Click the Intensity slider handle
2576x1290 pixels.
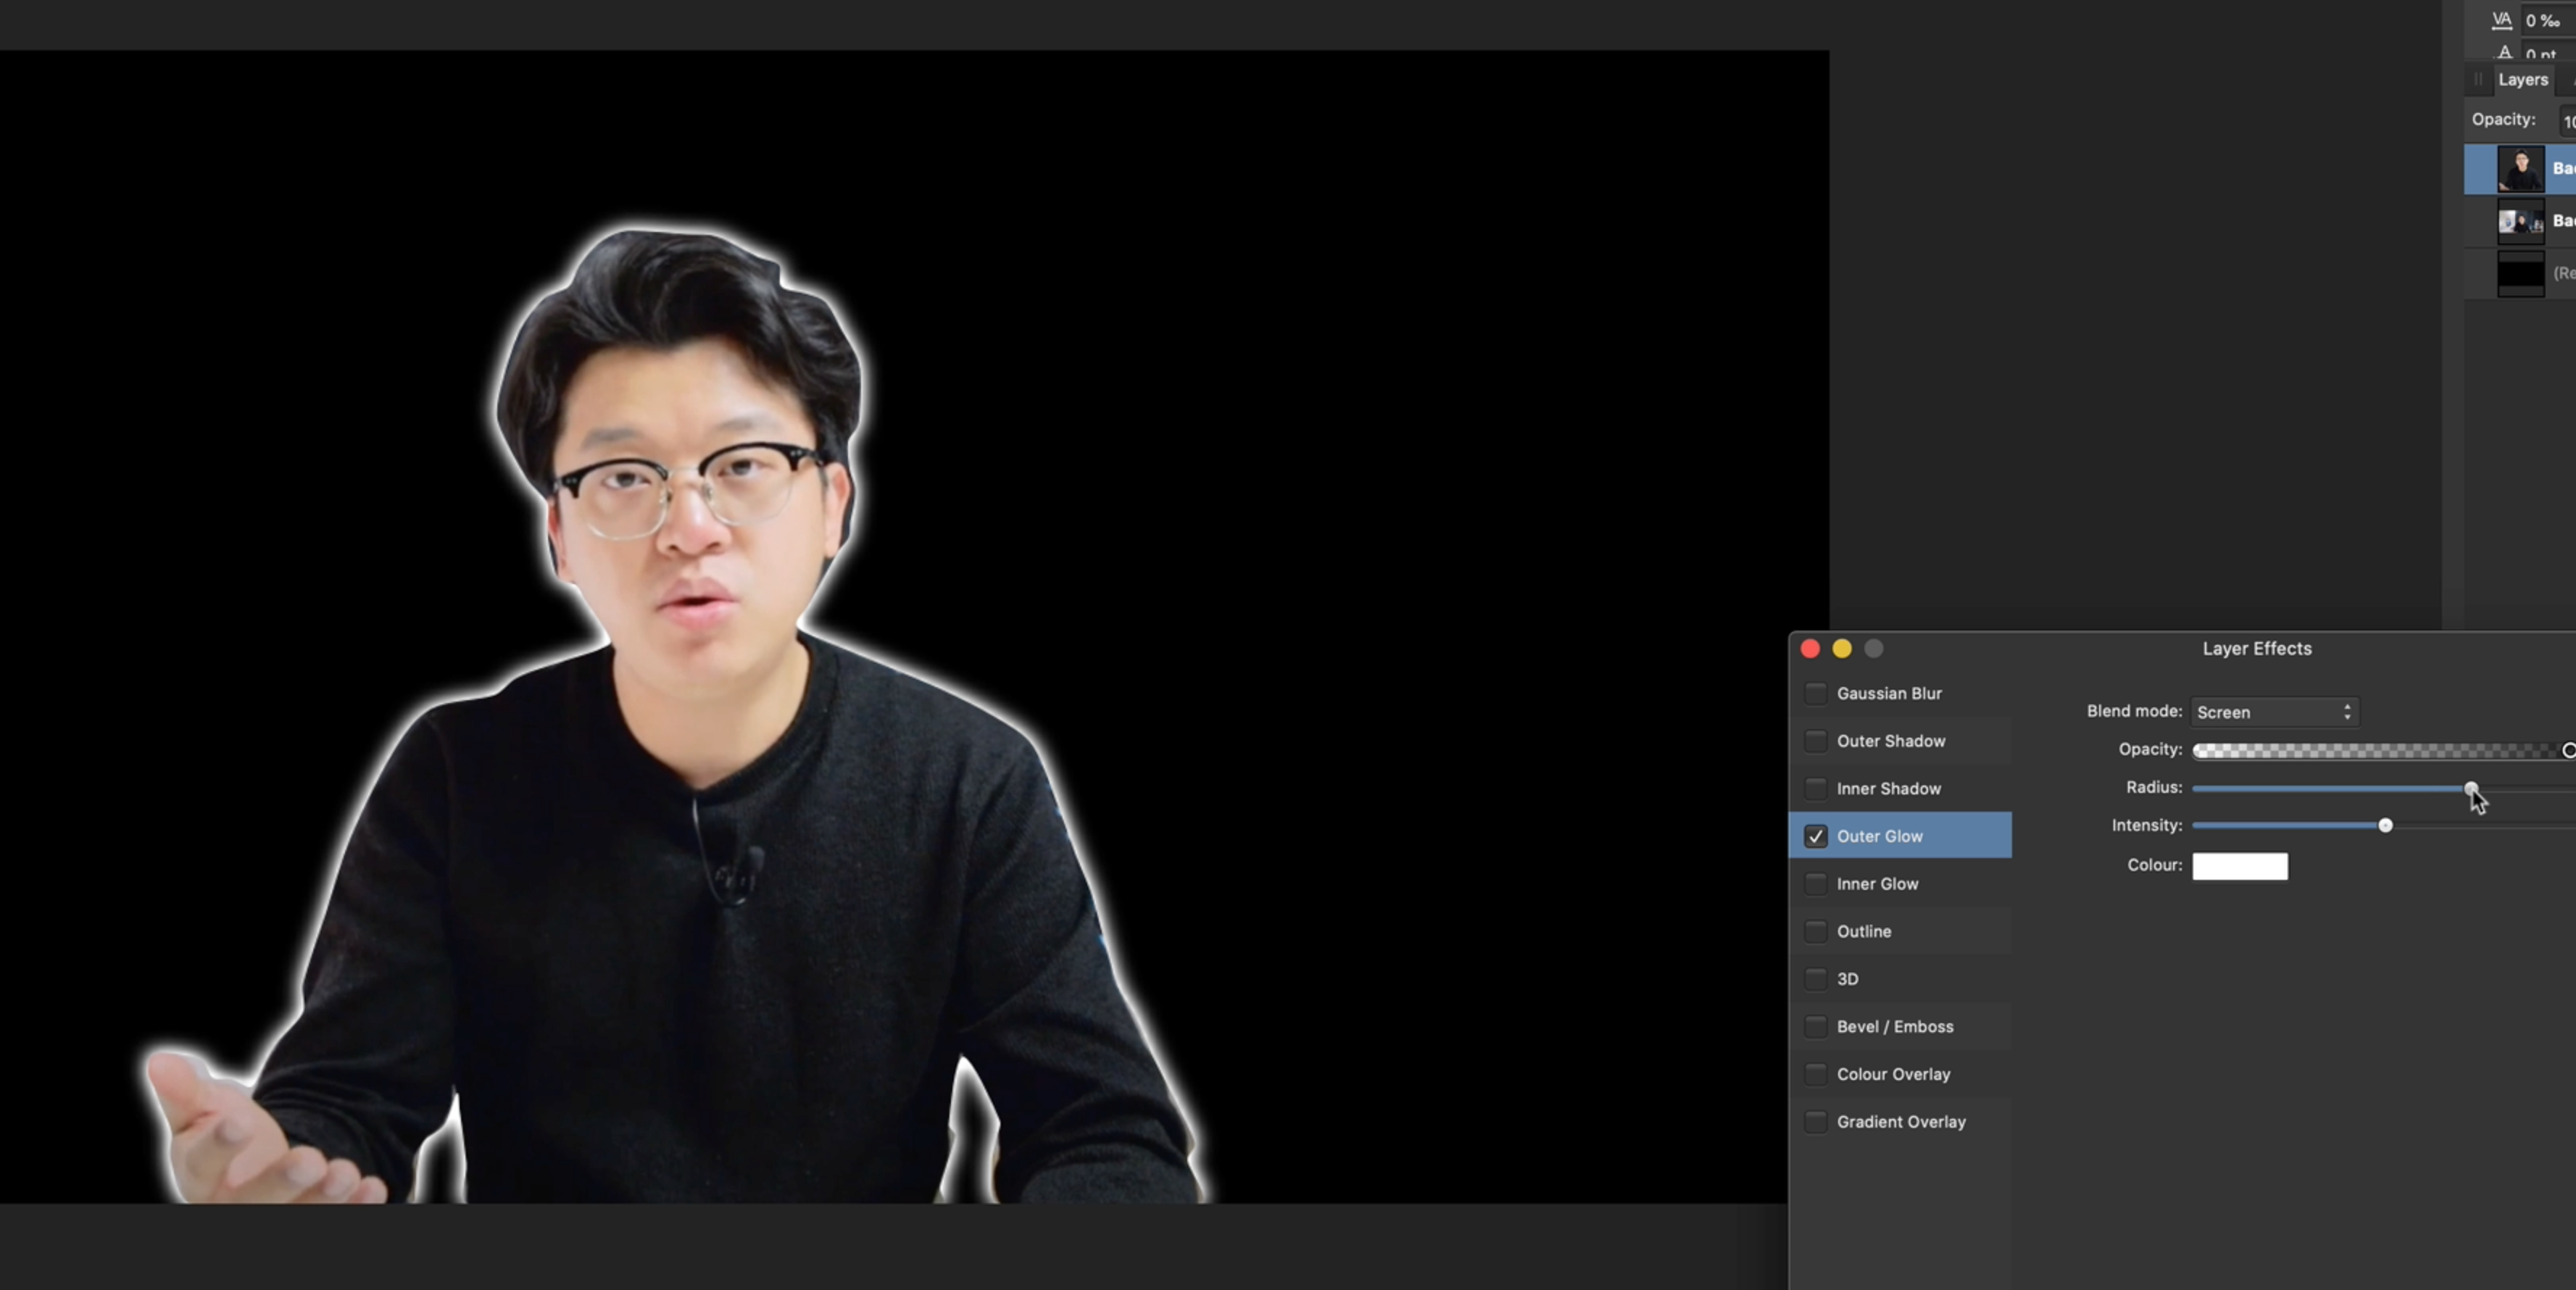tap(2385, 826)
